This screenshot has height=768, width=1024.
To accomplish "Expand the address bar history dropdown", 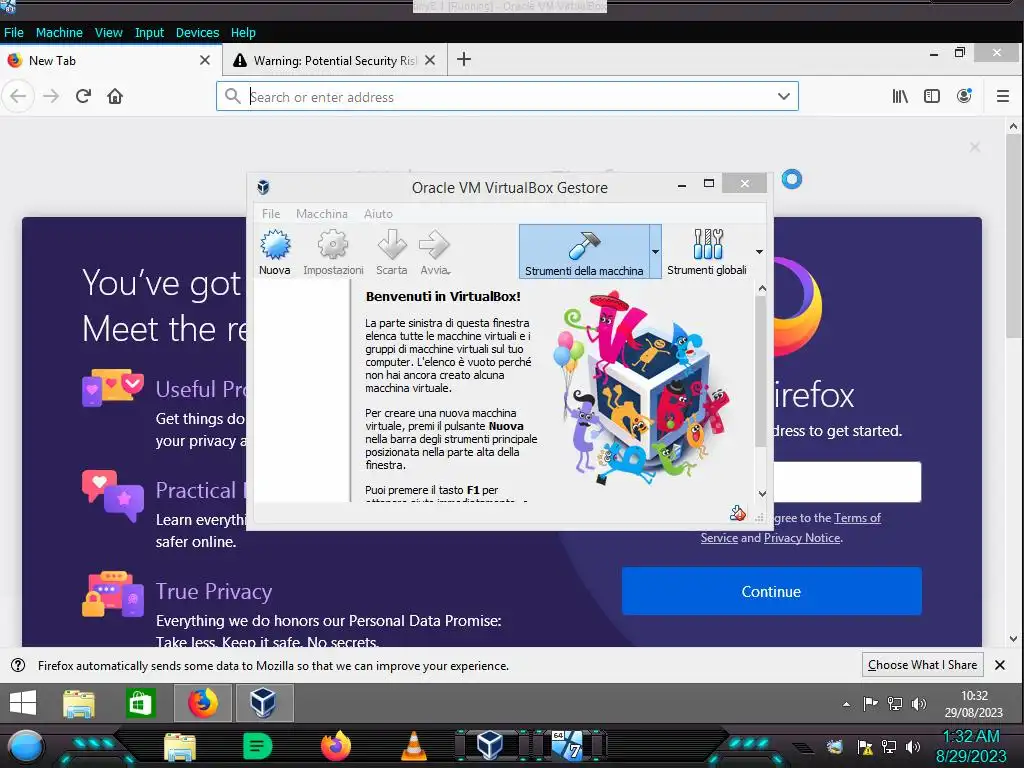I will coord(784,97).
